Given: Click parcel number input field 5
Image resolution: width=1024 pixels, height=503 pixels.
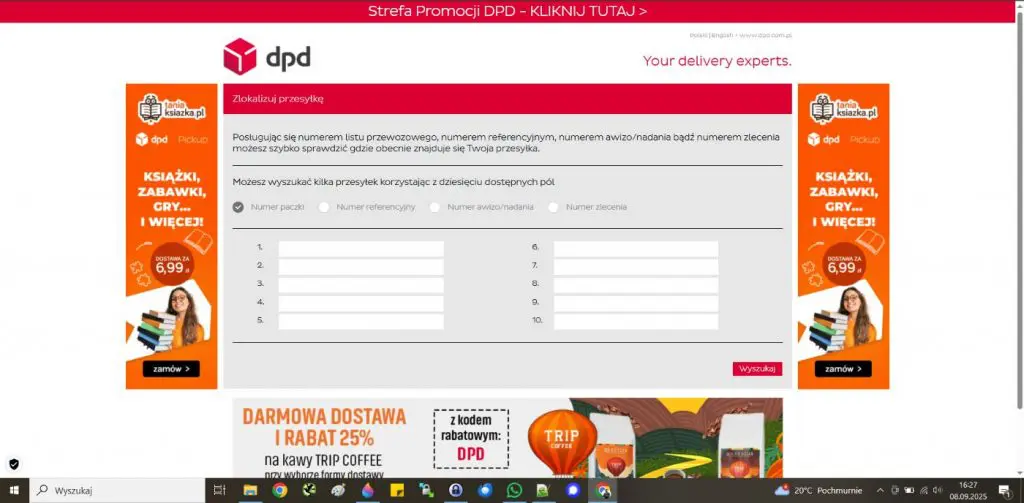Looking at the screenshot, I should [361, 321].
